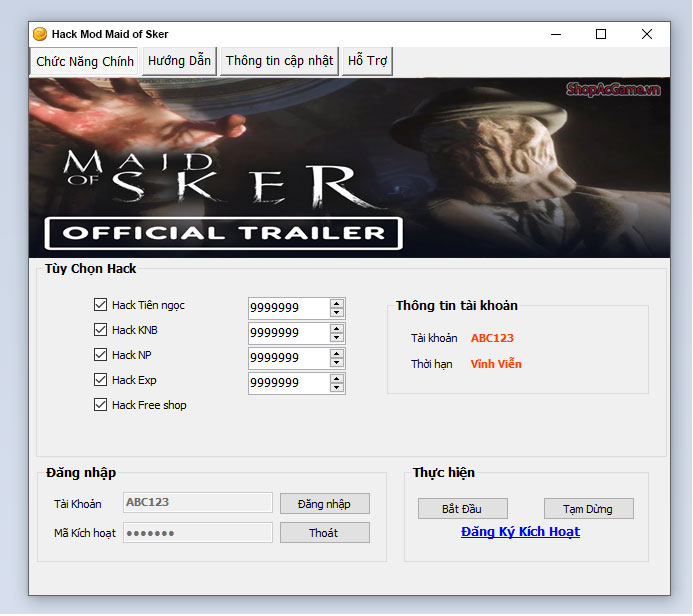
Task: Close the Hack Mod Maid of Sker window
Action: coord(647,34)
